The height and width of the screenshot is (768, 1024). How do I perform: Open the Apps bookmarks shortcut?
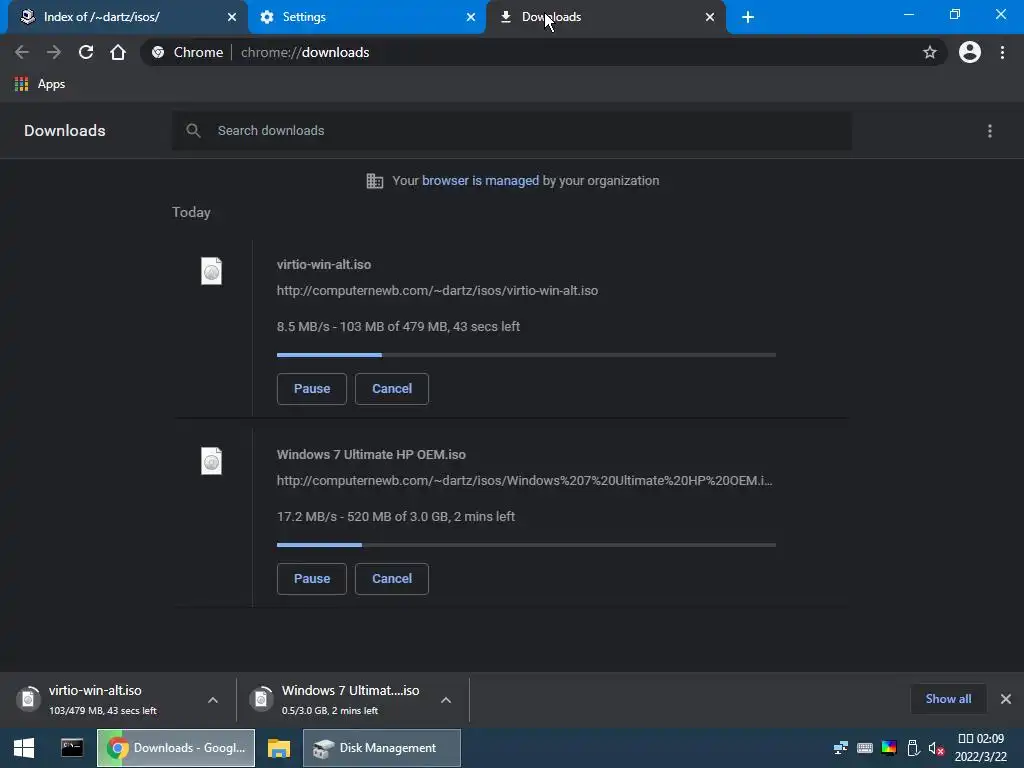(x=40, y=84)
